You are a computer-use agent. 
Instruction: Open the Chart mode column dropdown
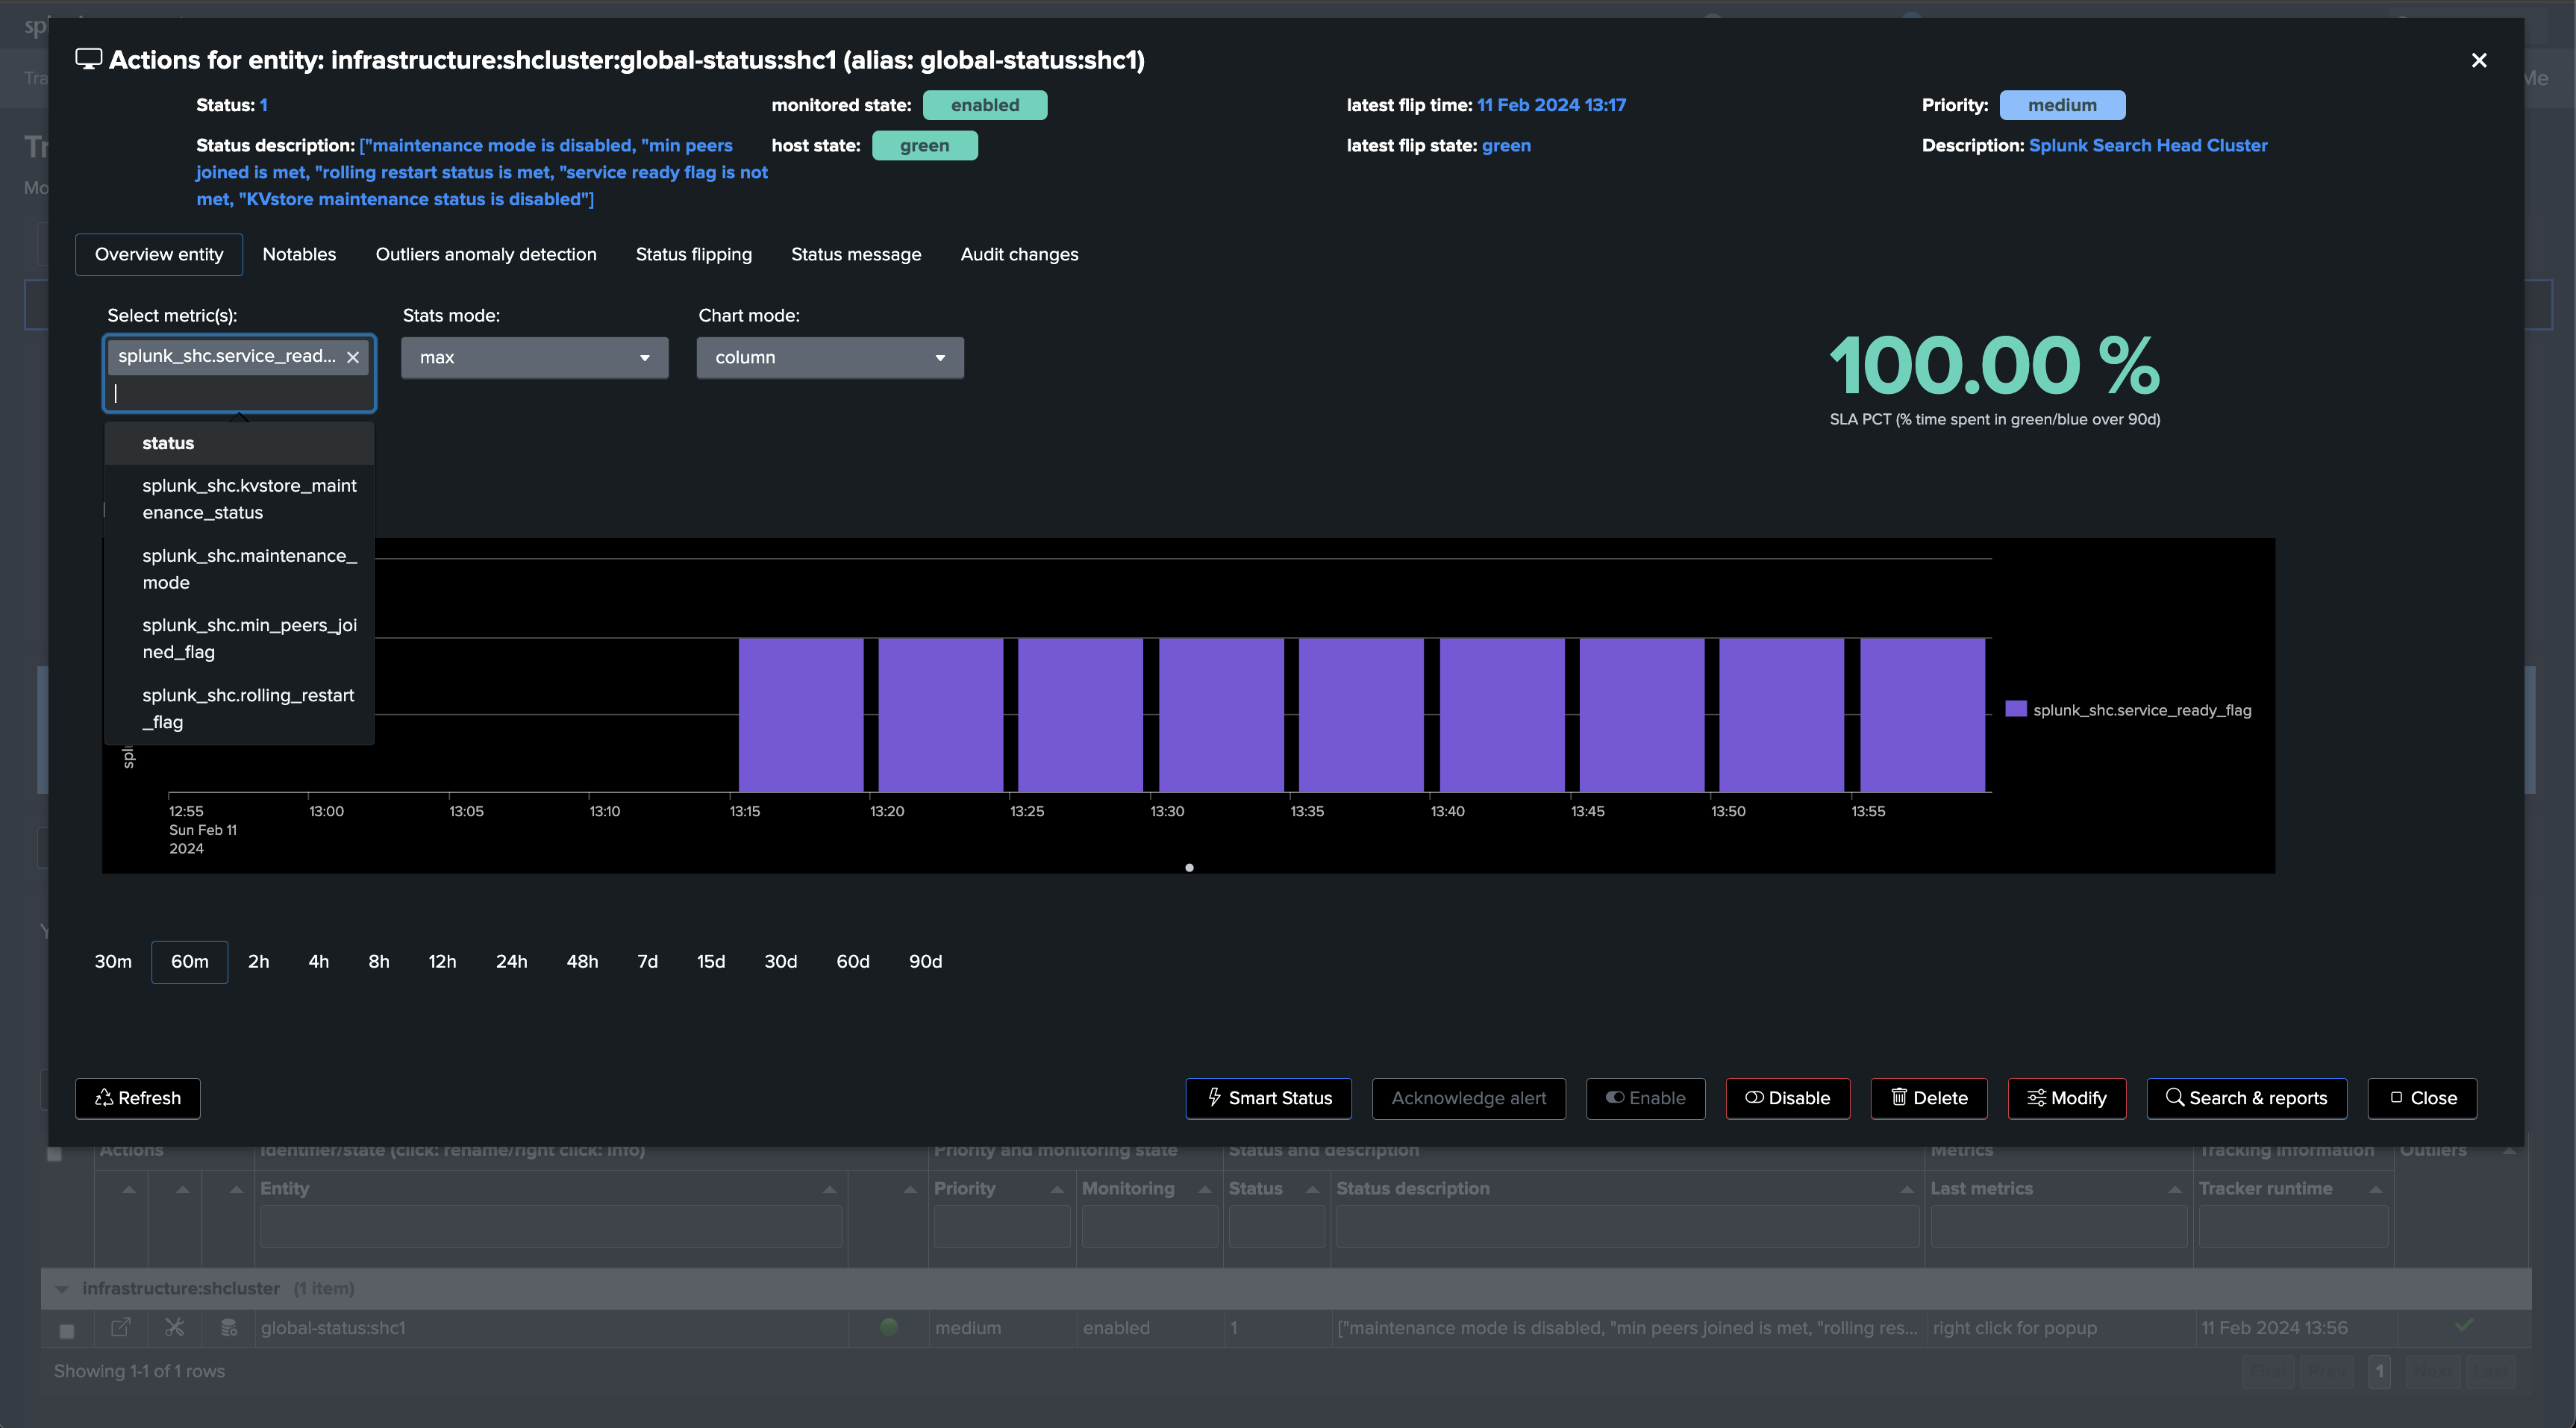click(x=830, y=357)
